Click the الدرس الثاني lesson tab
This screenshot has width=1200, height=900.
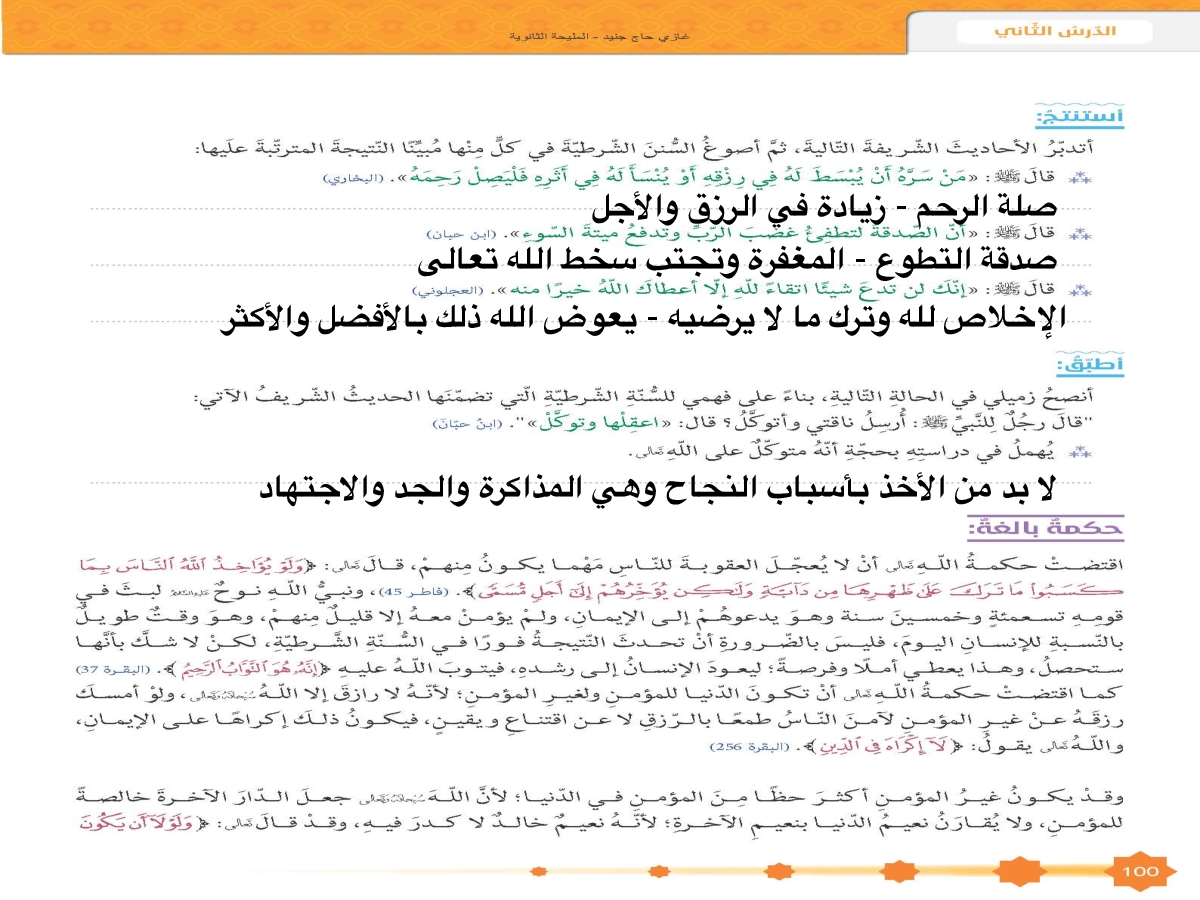tap(1054, 32)
